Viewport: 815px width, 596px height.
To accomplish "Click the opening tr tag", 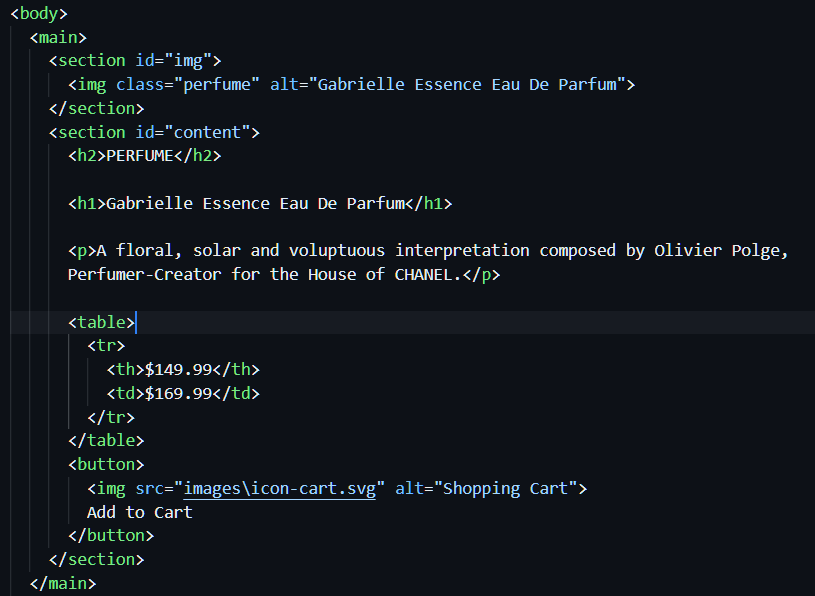I will (x=106, y=346).
